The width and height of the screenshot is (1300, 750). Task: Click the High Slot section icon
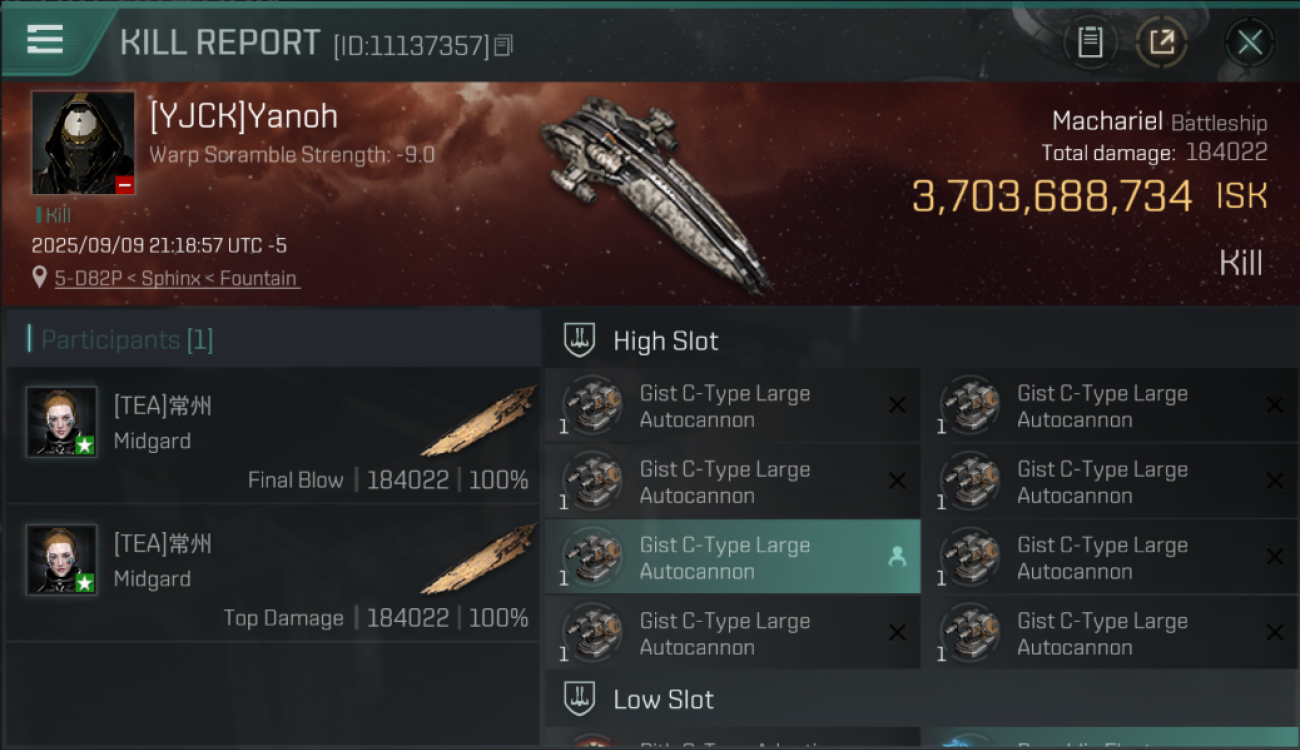click(580, 340)
